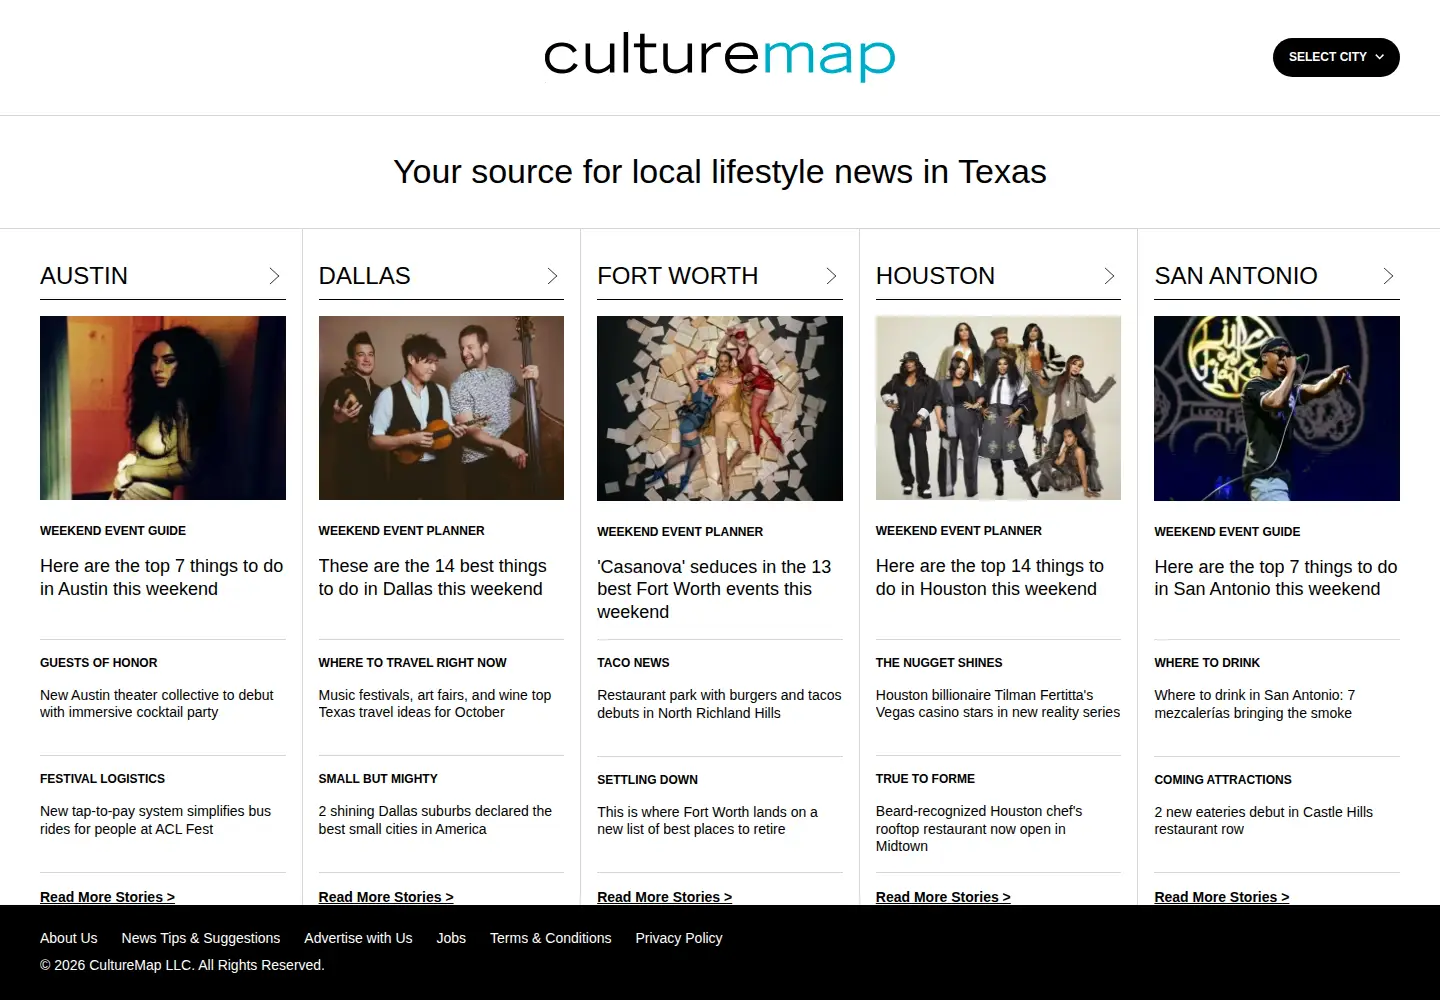Read top 14 things in Houston article
Viewport: 1440px width, 1000px height.
click(990, 578)
